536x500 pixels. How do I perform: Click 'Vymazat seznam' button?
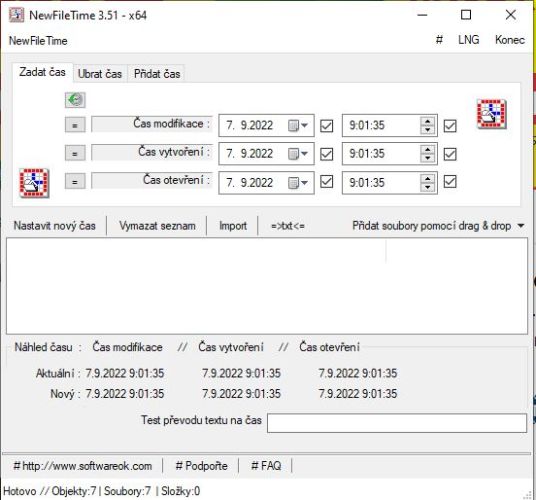click(x=157, y=226)
